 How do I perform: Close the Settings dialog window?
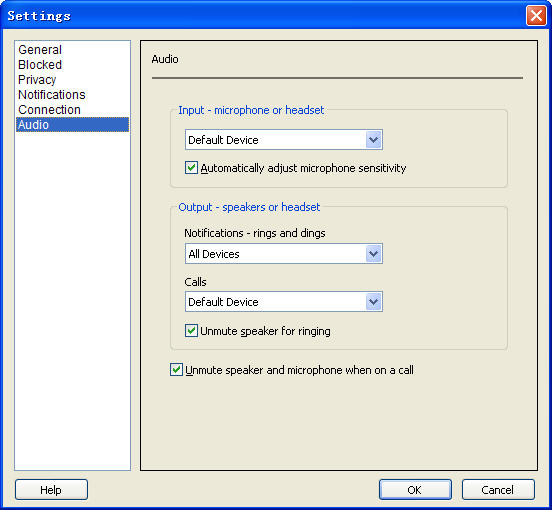point(536,16)
